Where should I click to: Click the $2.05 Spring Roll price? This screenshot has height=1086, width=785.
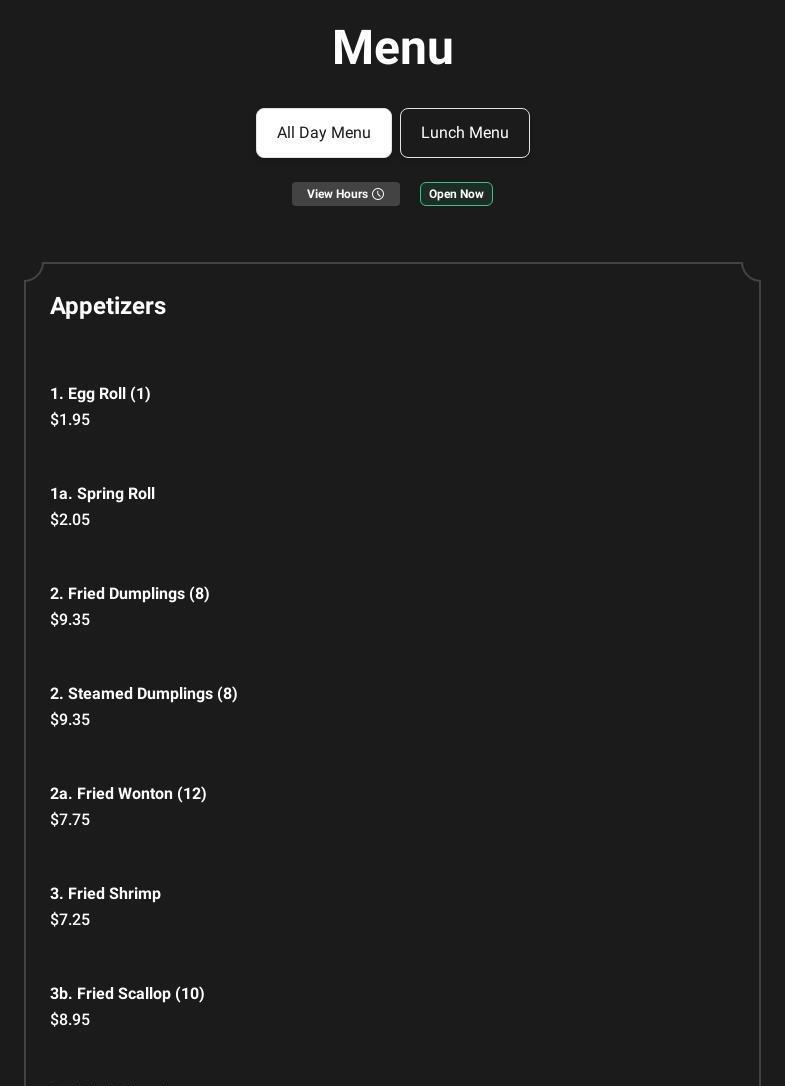tap(70, 520)
